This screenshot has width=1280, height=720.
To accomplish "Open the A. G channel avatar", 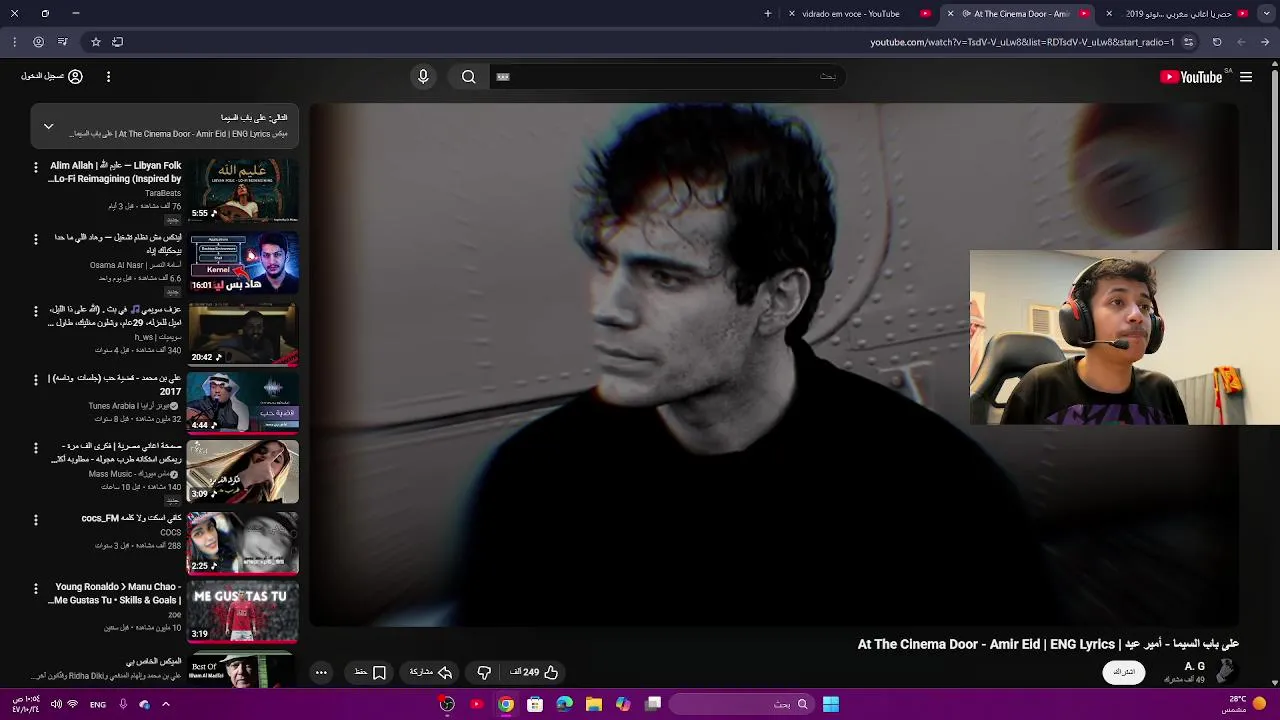I will click(1225, 671).
